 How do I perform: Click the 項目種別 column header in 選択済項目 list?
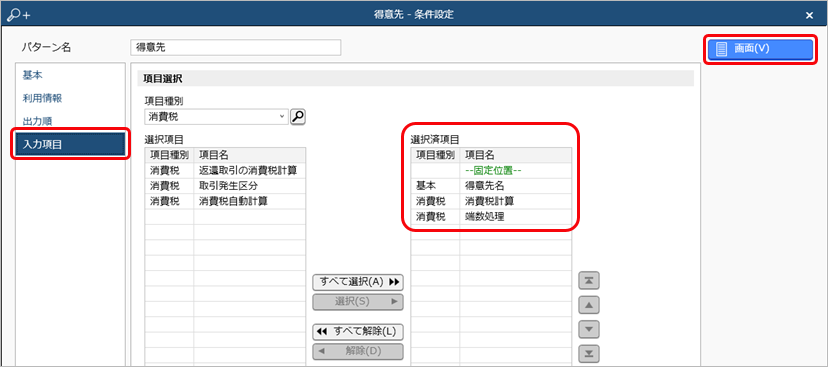point(435,155)
